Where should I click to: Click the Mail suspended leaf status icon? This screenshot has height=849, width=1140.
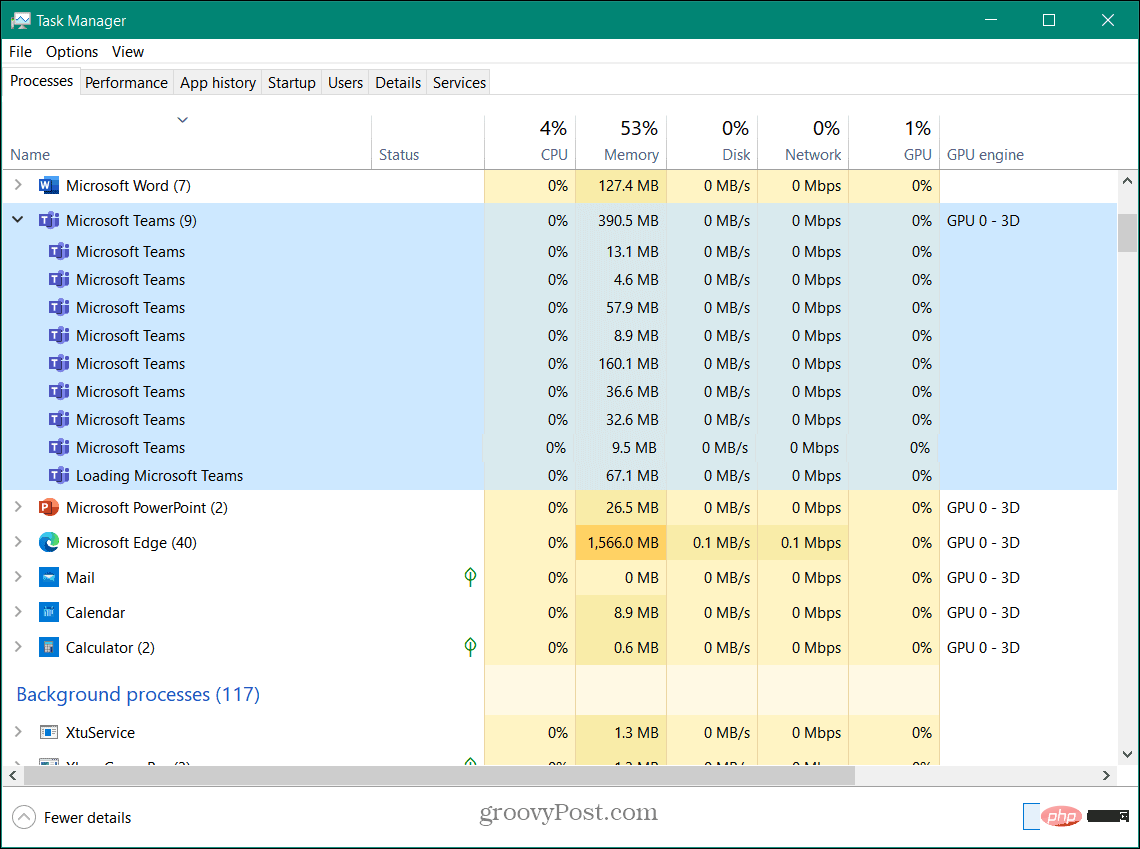click(470, 577)
